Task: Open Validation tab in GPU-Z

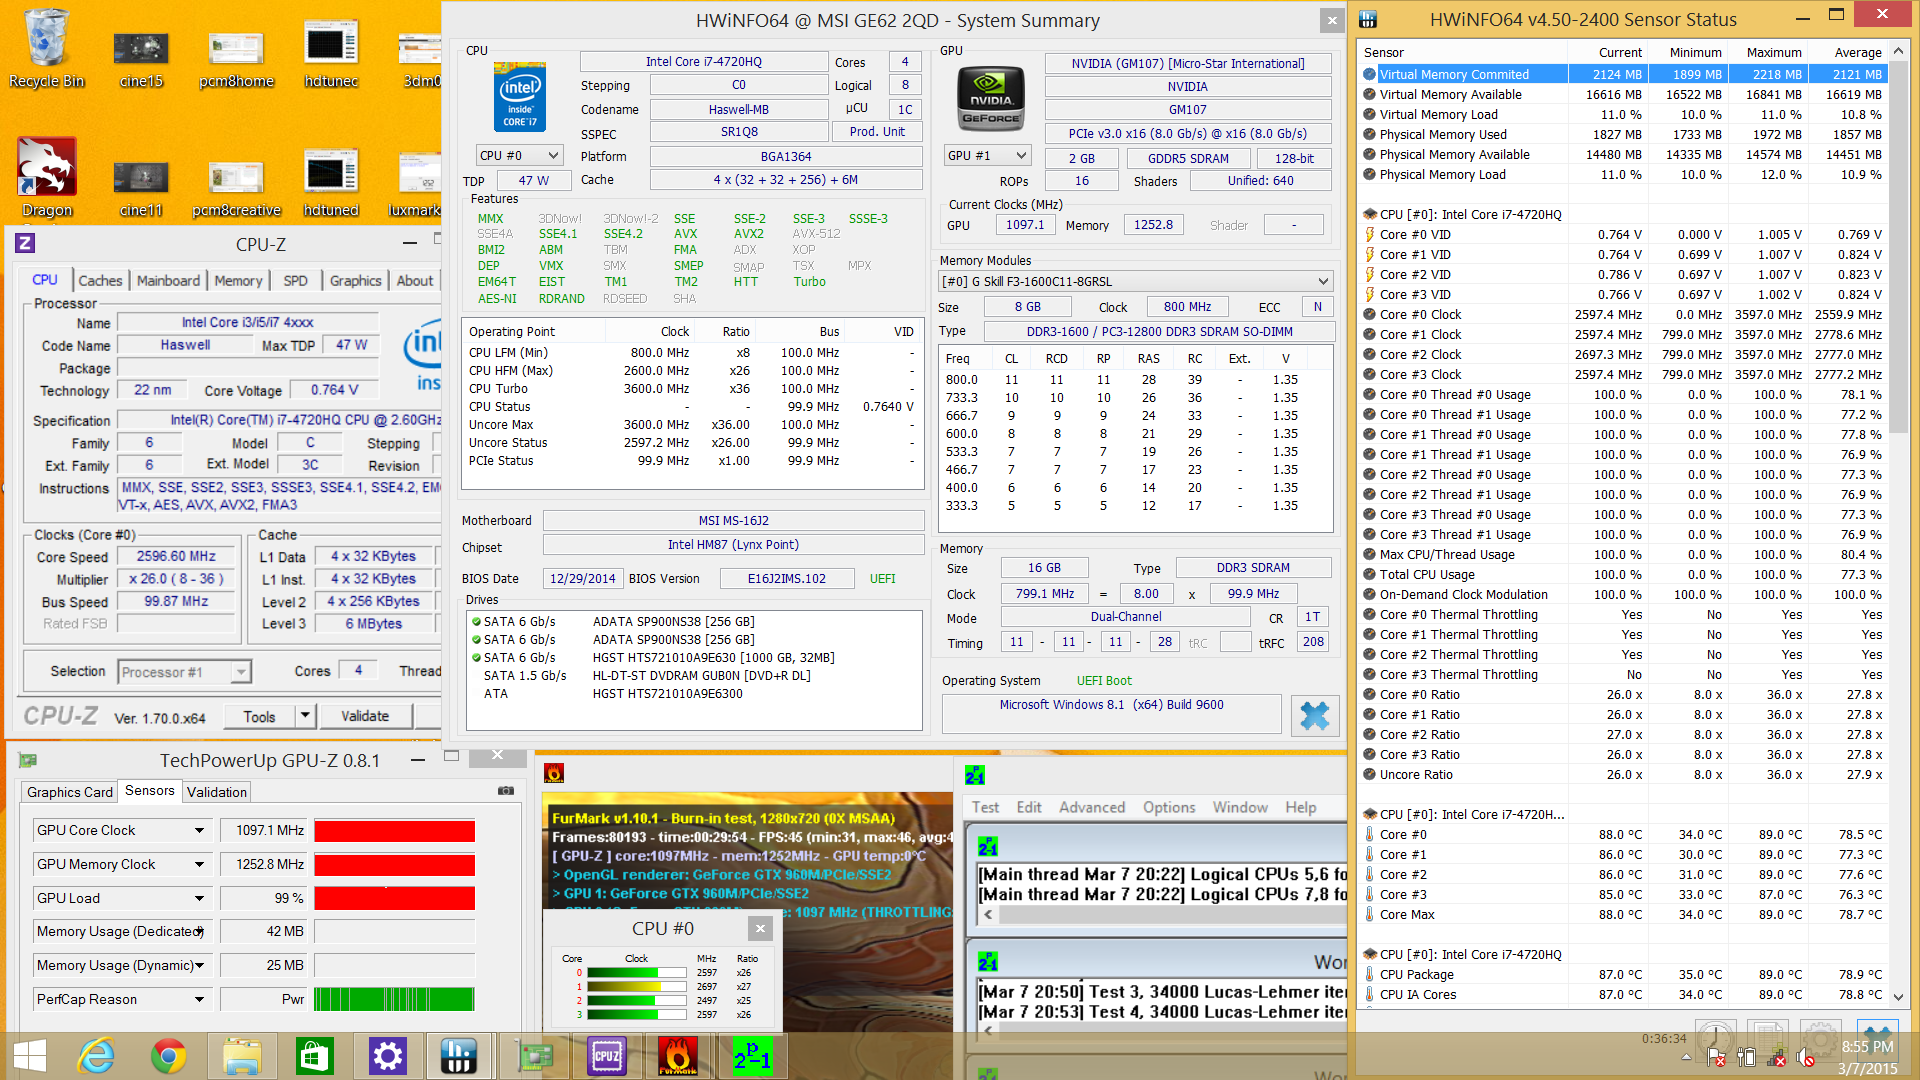Action: [217, 792]
